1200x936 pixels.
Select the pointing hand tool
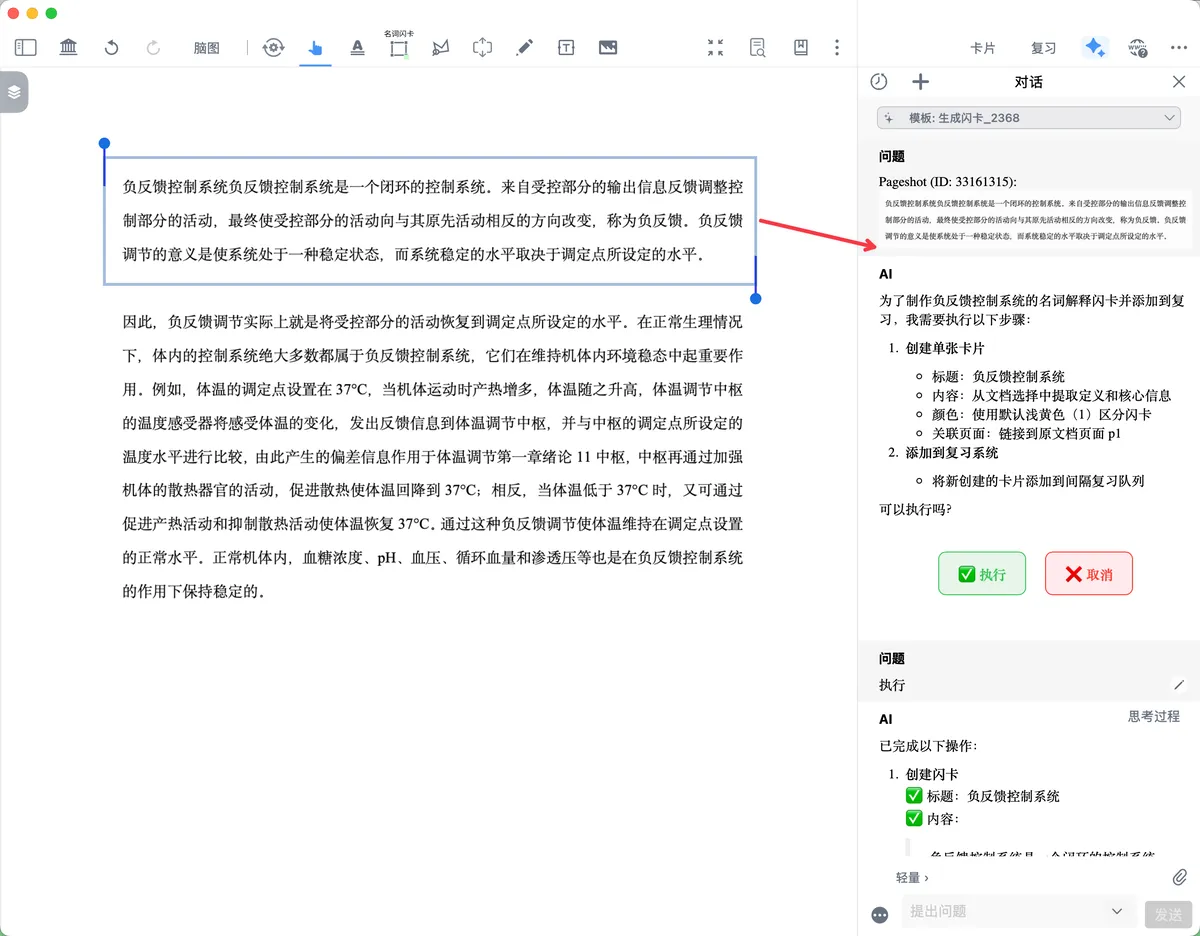pyautogui.click(x=315, y=47)
